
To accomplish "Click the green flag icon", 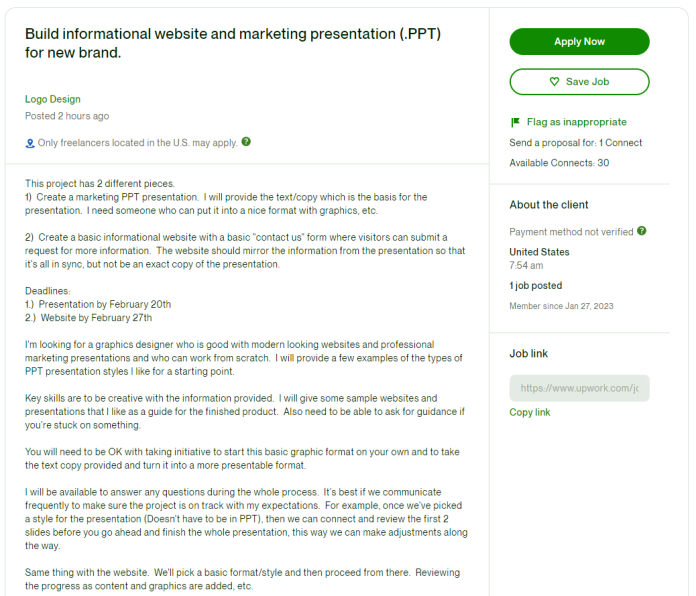I will click(515, 122).
